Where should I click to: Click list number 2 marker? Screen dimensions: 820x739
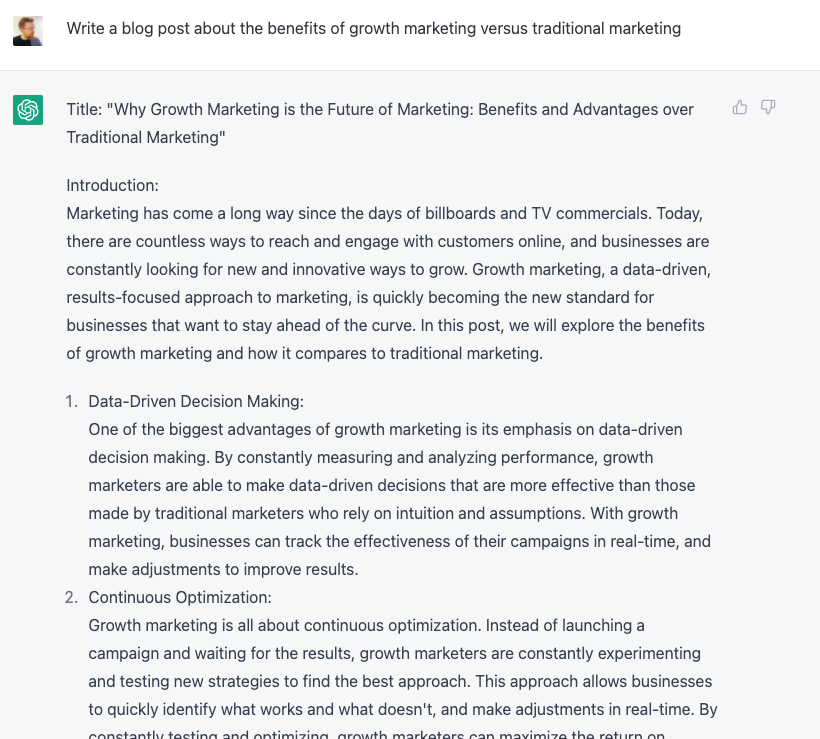(x=72, y=597)
